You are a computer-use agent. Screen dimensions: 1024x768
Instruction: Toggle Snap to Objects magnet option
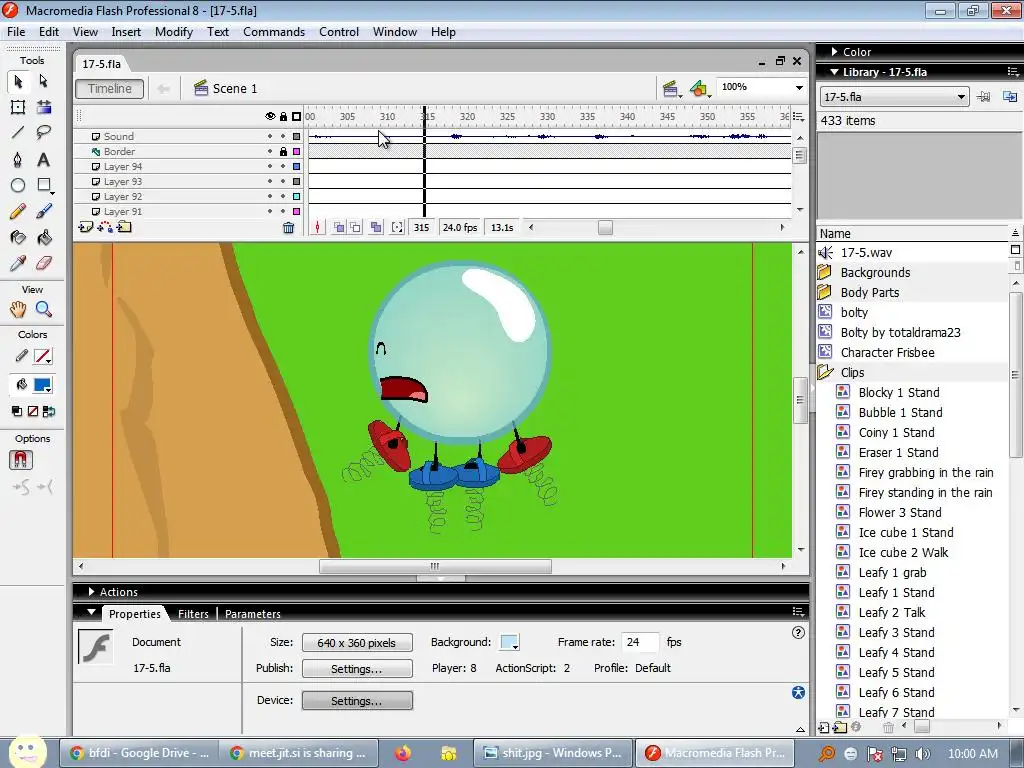coord(20,460)
